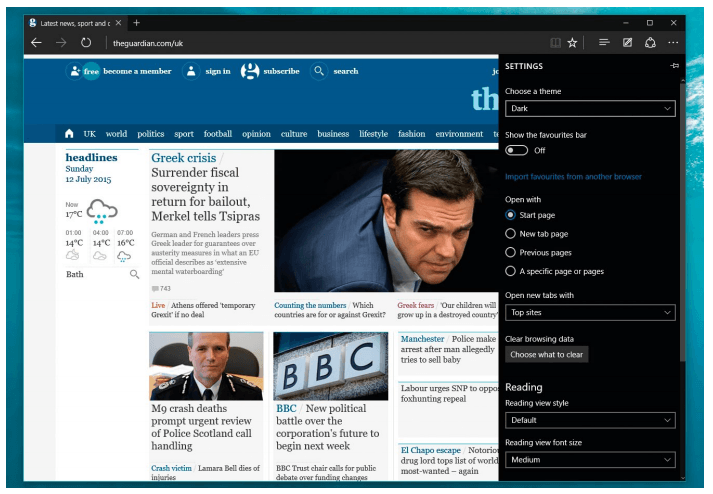The image size is (713, 494).
Task: Click the Tsipras article photo
Action: coord(386,221)
